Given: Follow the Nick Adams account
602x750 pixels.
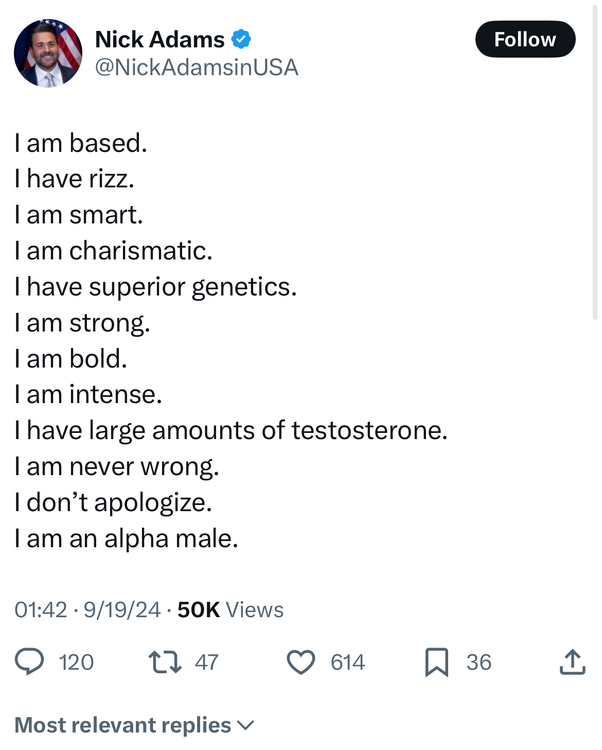Looking at the screenshot, I should tap(525, 40).
